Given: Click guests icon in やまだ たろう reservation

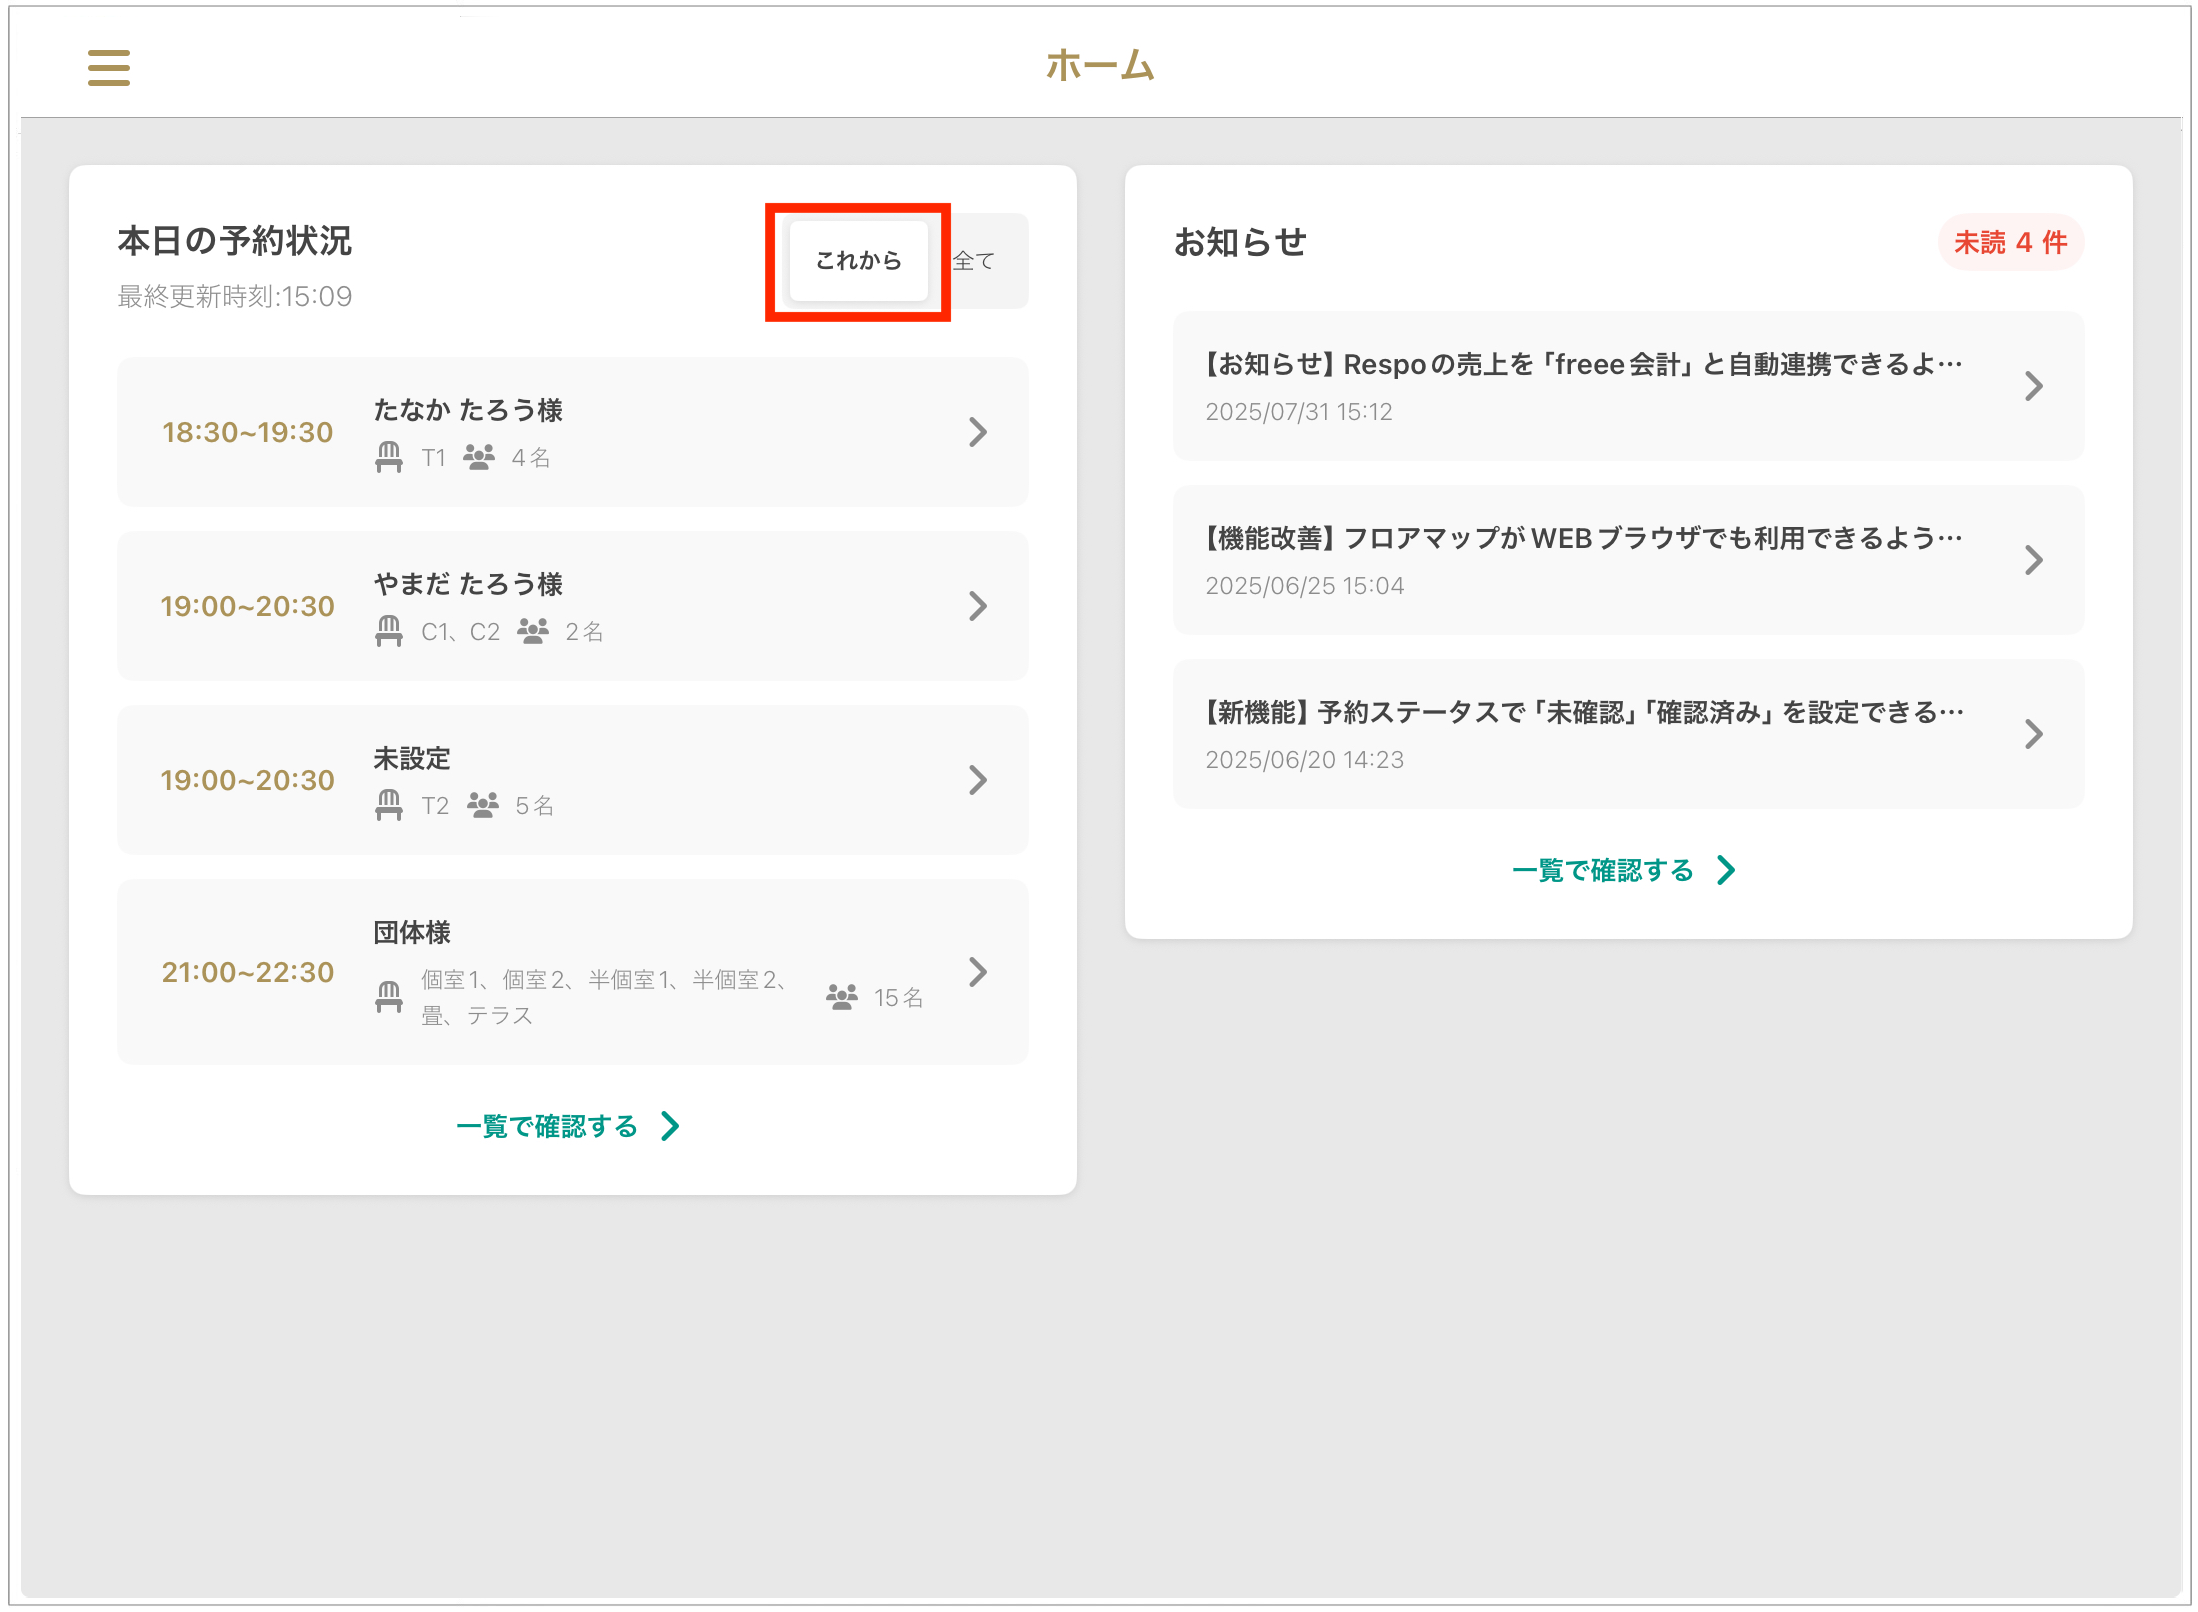Looking at the screenshot, I should (x=532, y=631).
